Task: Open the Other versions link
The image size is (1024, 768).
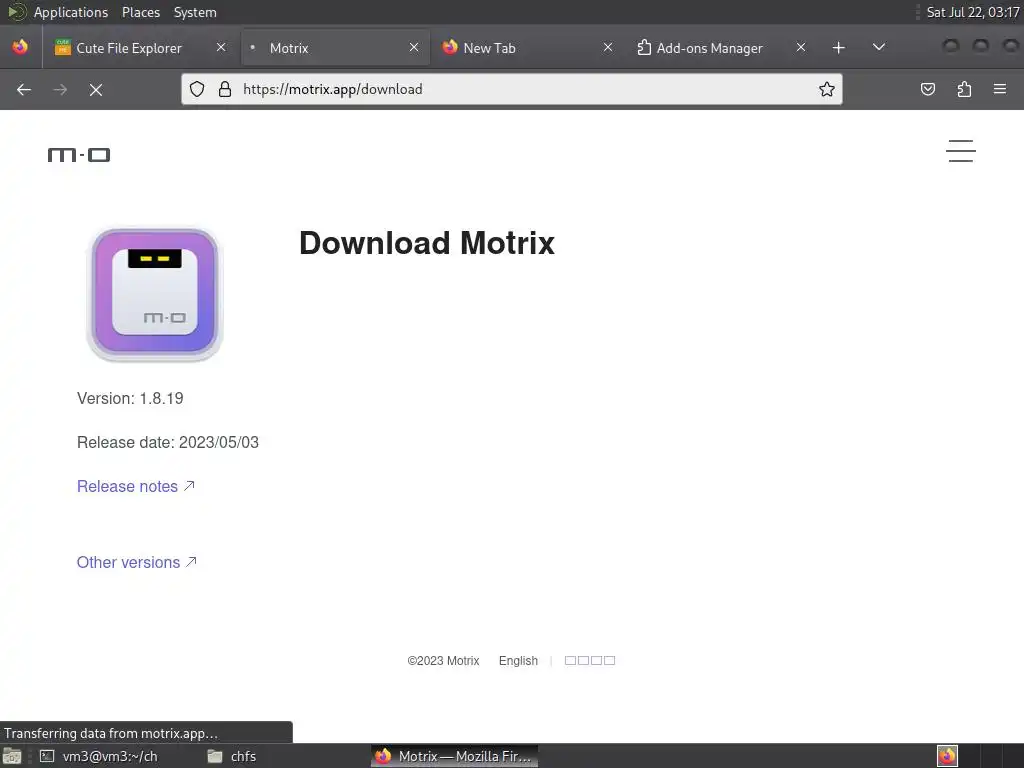Action: coord(136,562)
